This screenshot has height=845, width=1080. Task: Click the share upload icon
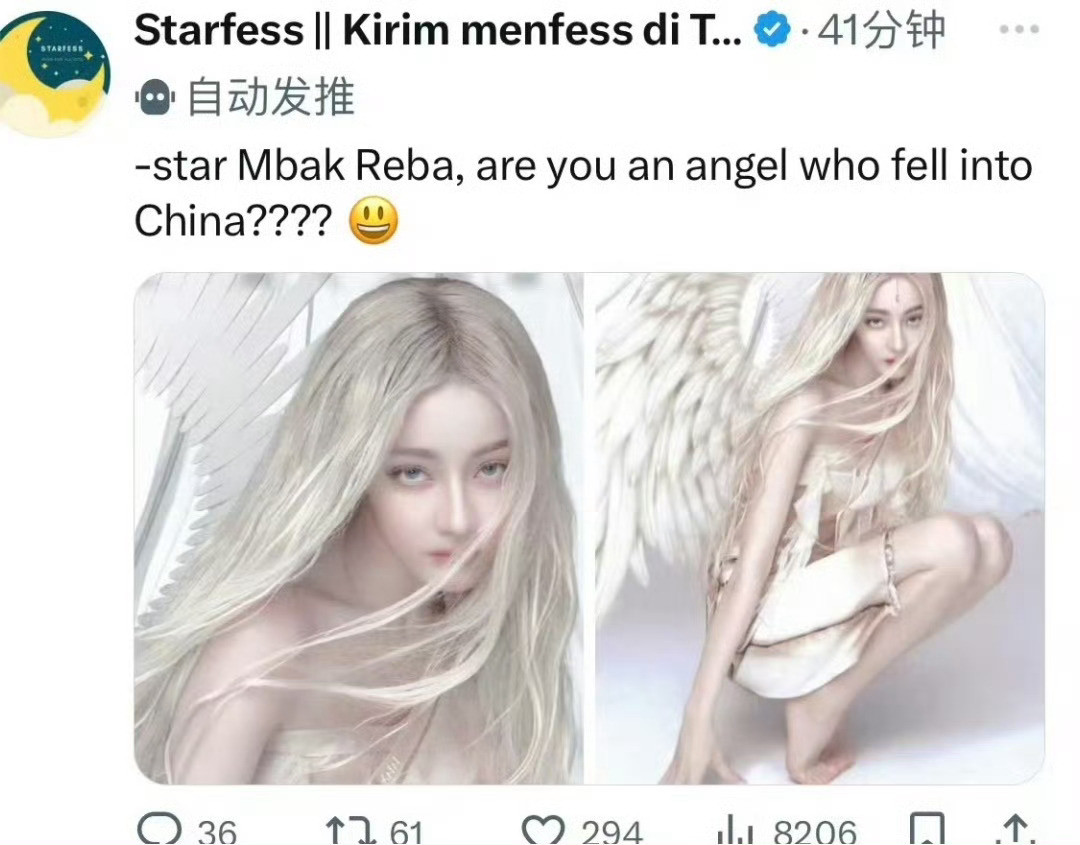pos(1016,830)
